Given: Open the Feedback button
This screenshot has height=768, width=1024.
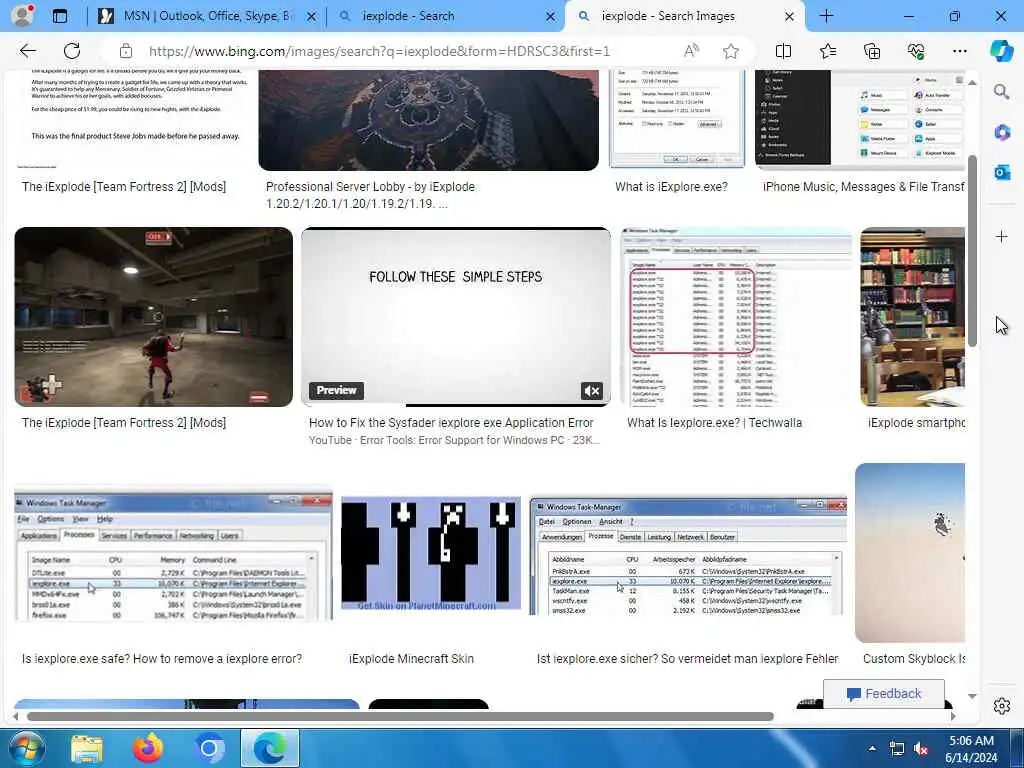Looking at the screenshot, I should tap(884, 694).
